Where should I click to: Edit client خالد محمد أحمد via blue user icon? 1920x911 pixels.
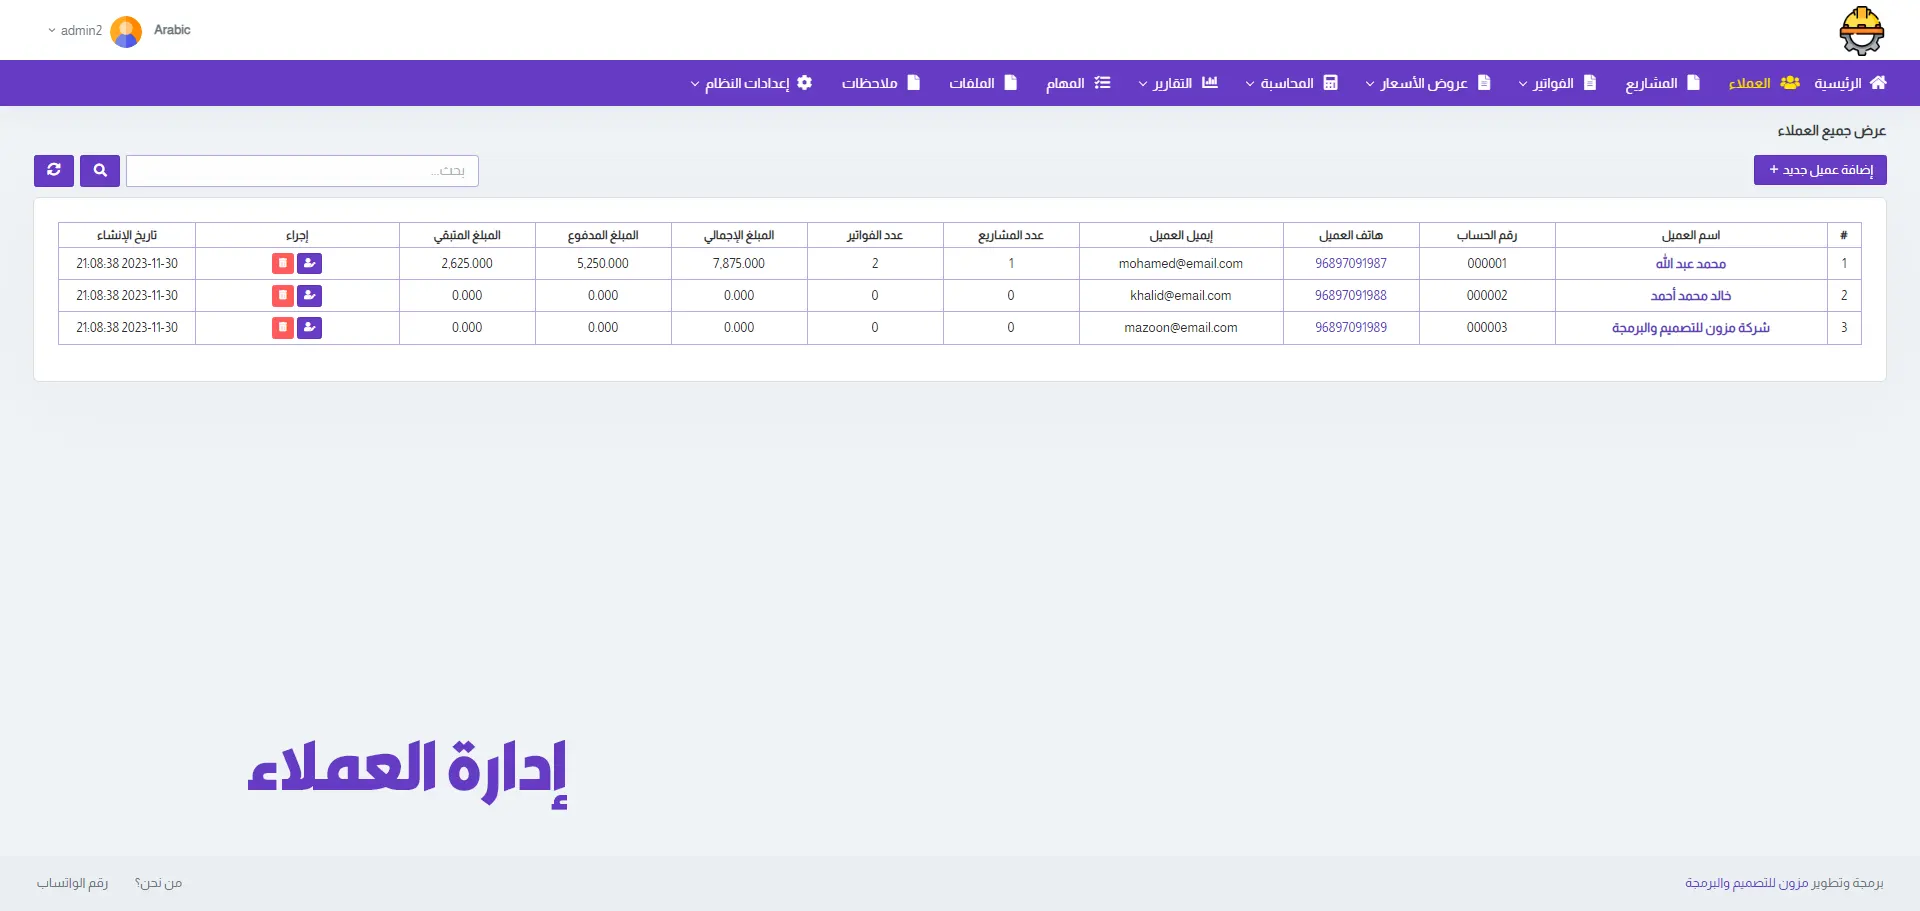[x=310, y=296]
